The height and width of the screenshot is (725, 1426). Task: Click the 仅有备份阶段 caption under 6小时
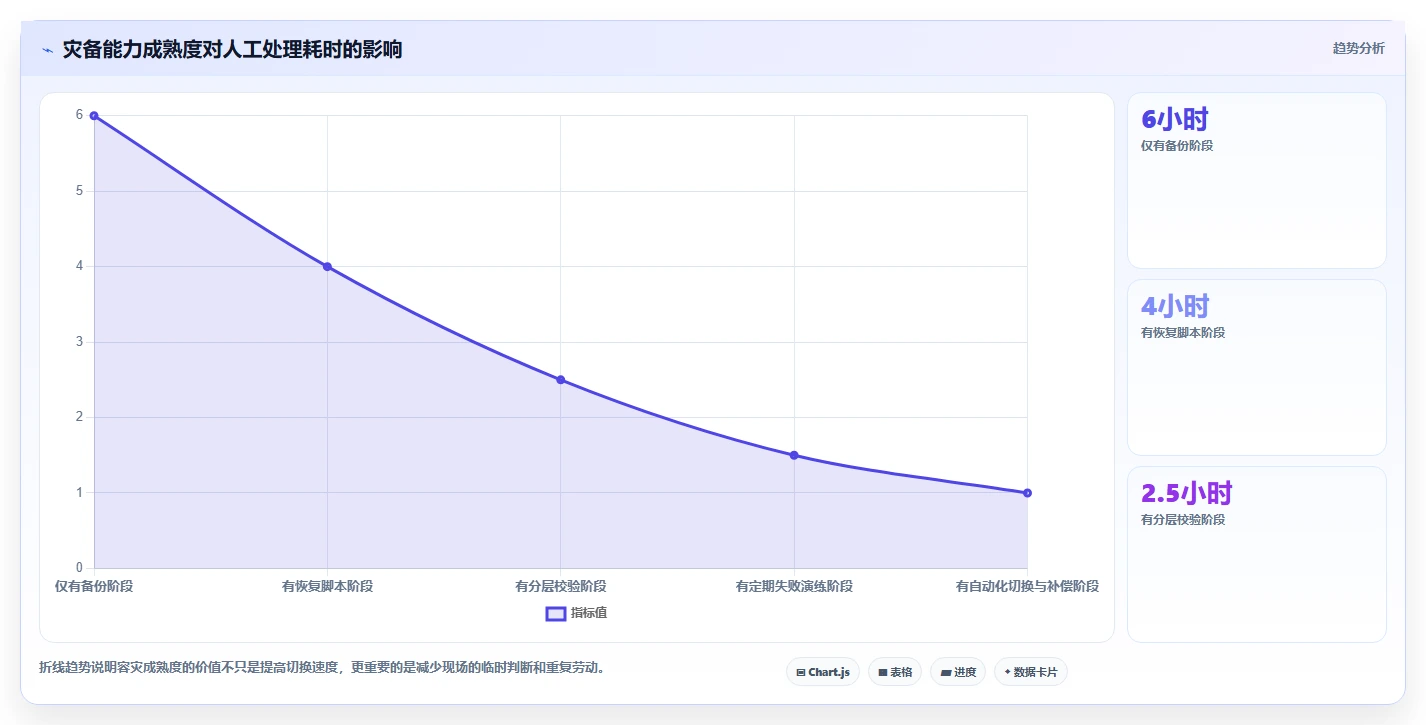pyautogui.click(x=1177, y=146)
